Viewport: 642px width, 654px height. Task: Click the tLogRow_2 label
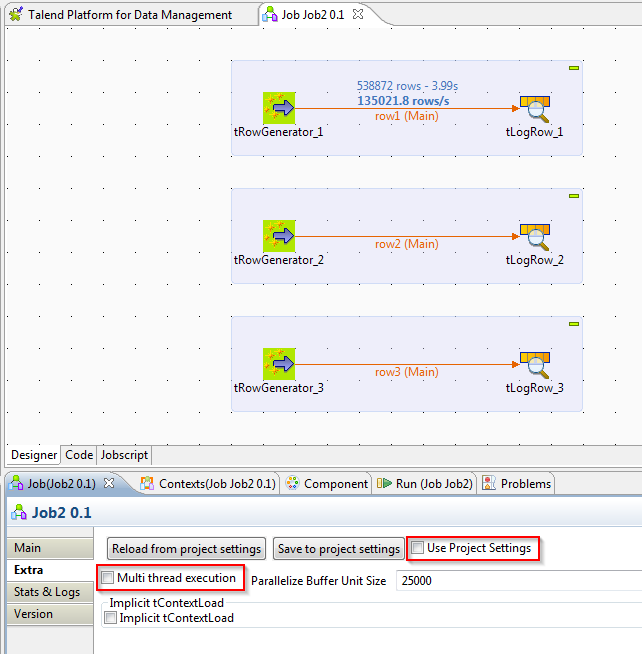[535, 260]
